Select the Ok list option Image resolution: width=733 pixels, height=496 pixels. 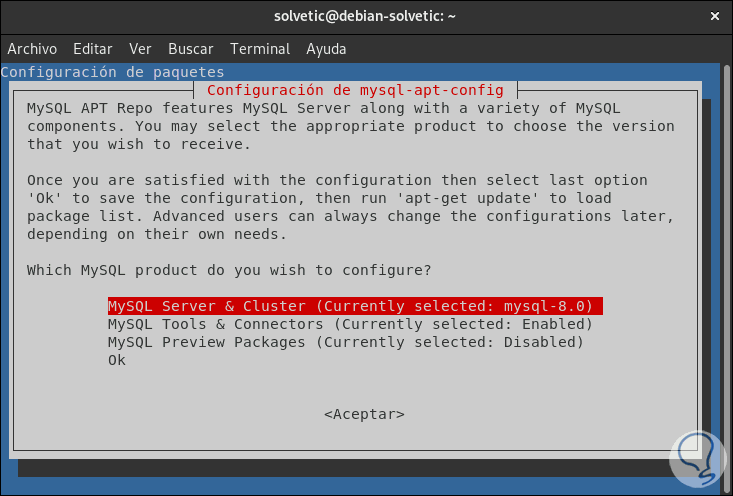tap(117, 360)
